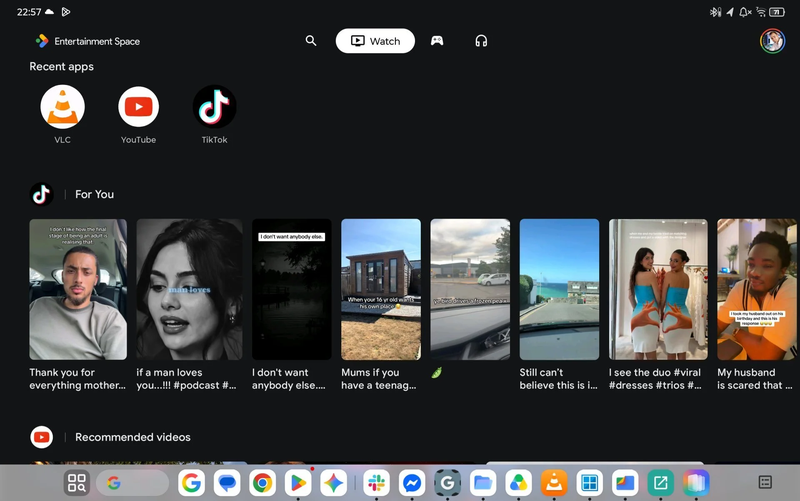Open the gallery-style app icon in taskbar
The image size is (800, 501).
tap(625, 483)
